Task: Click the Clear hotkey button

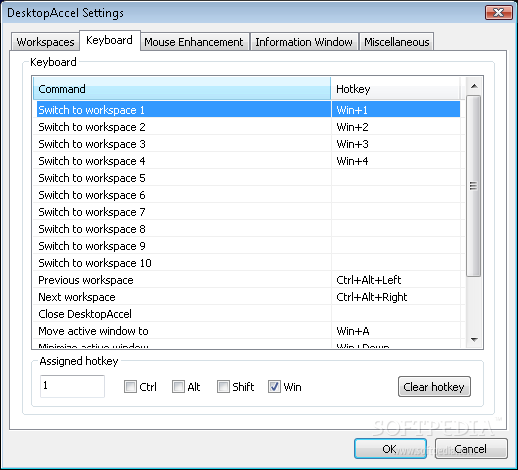Action: [434, 387]
